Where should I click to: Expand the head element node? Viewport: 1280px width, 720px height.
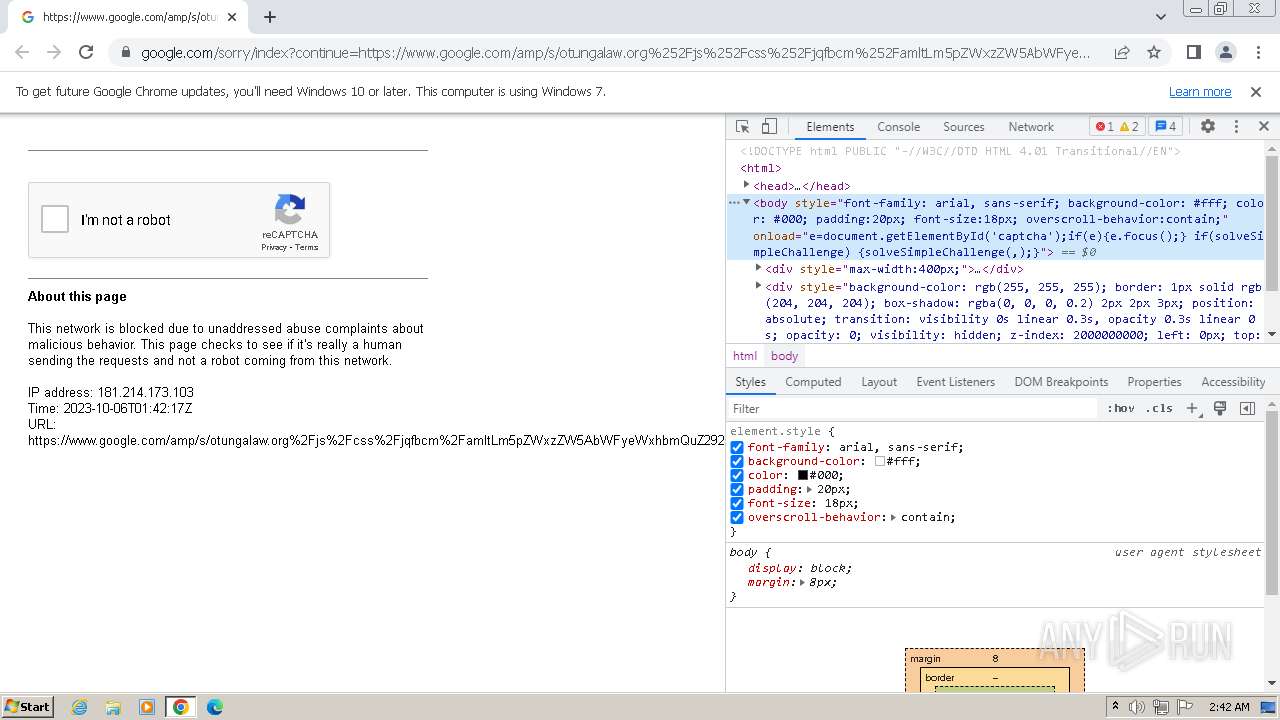746,185
